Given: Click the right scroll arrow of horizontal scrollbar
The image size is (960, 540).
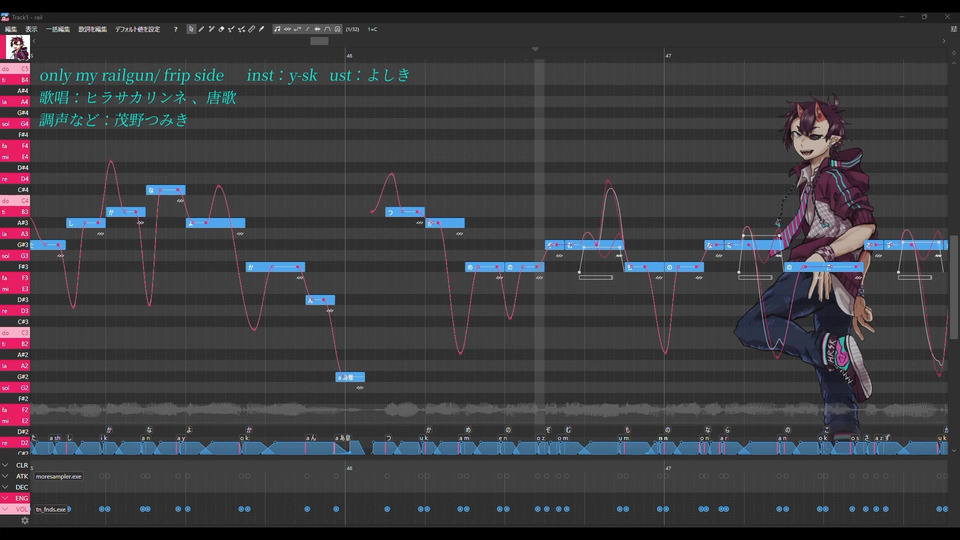Looking at the screenshot, I should [x=943, y=41].
